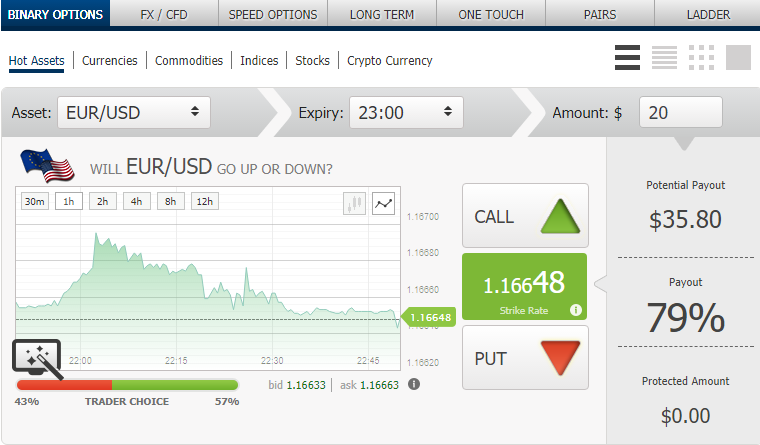The width and height of the screenshot is (760, 445).
Task: Open info icon beside ask price
Action: (414, 384)
